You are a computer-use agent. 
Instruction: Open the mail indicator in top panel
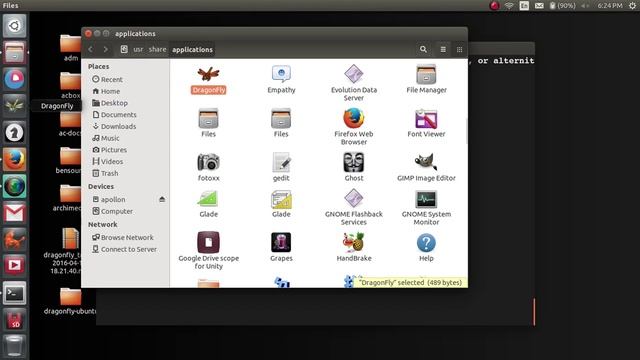tap(539, 5)
